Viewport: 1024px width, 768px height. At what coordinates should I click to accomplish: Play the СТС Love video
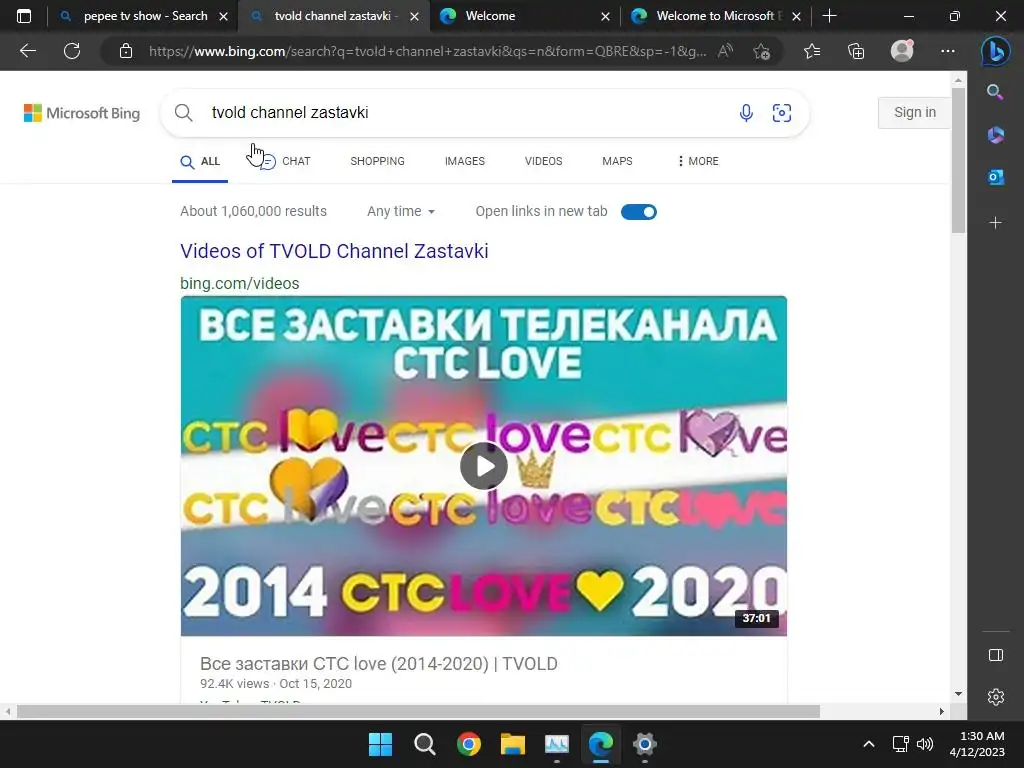[x=484, y=466]
